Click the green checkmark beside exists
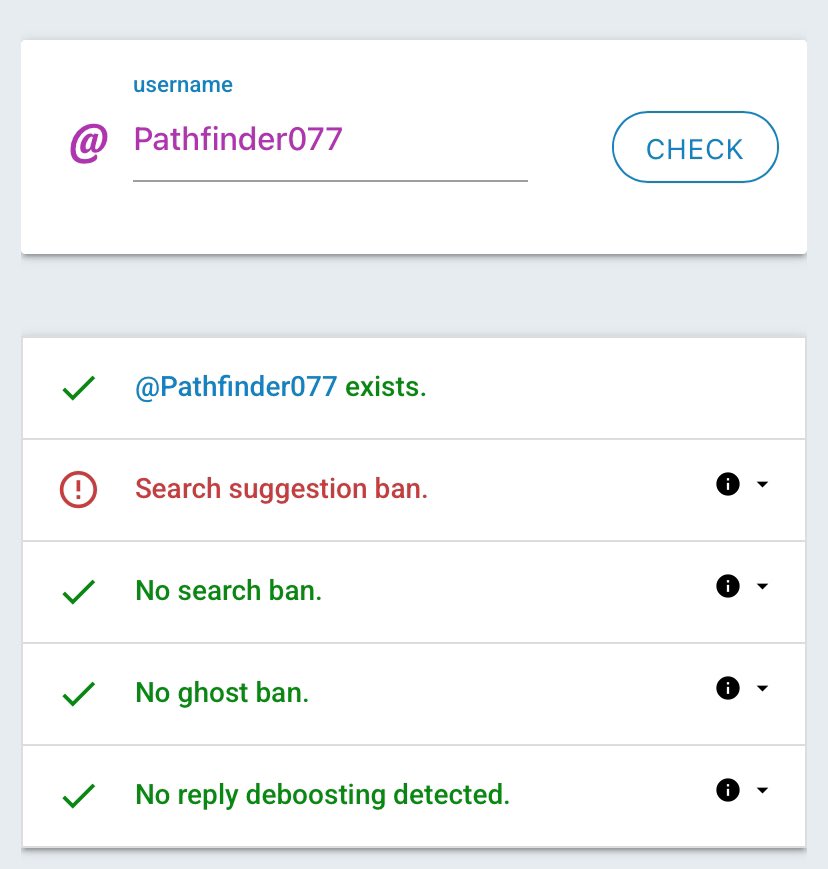Viewport: 828px width, 869px height. coord(79,388)
